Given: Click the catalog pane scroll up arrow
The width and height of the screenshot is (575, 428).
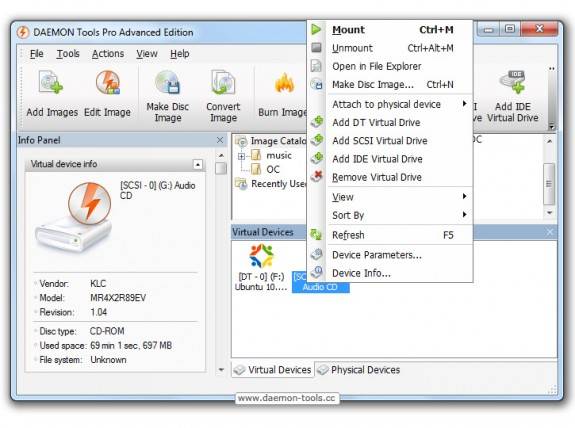Looking at the screenshot, I should pos(549,141).
